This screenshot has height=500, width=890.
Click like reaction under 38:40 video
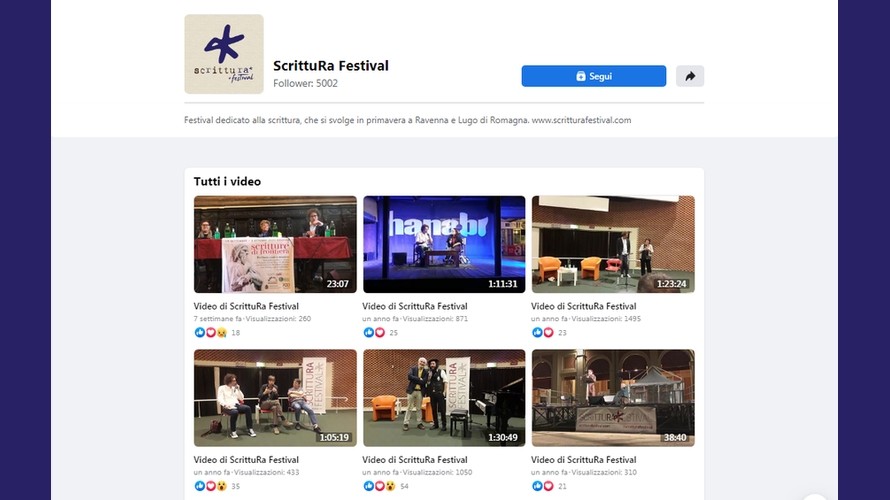(x=537, y=486)
